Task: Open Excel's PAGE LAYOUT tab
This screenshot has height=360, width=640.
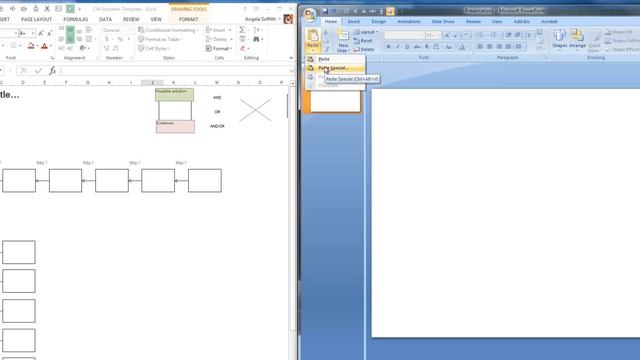Action: tap(36, 19)
